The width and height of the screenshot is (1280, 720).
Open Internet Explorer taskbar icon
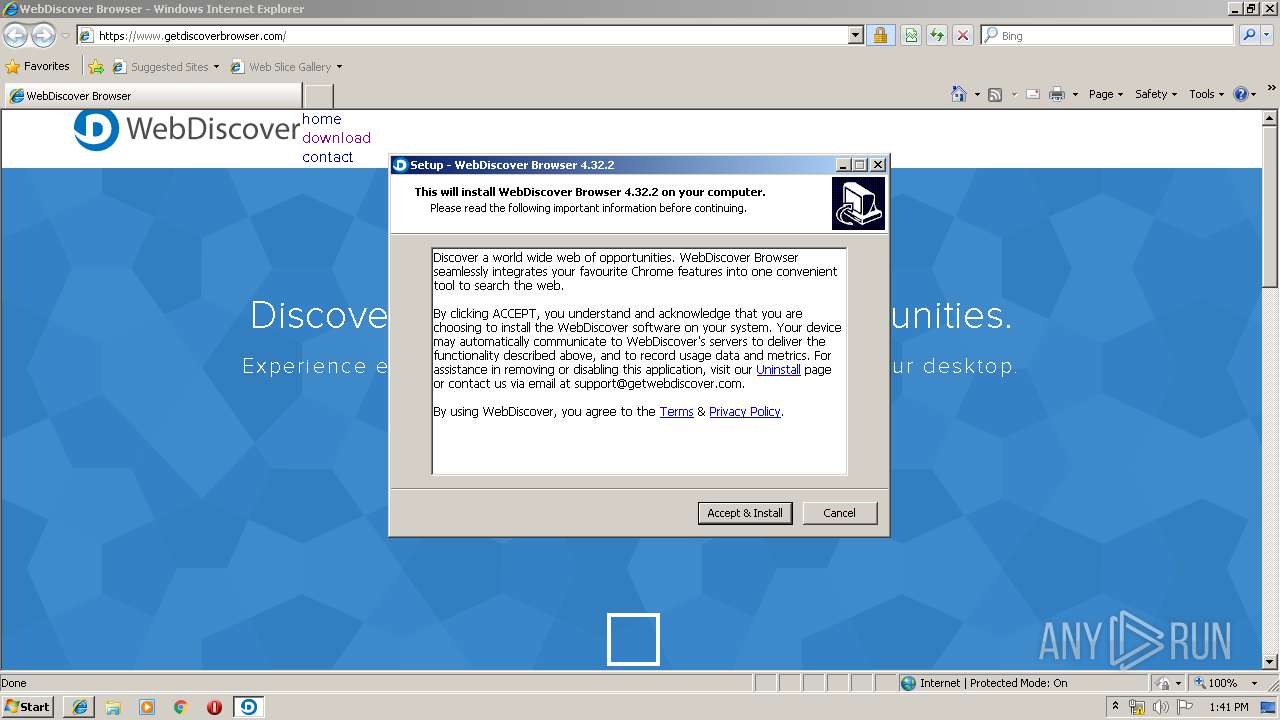click(80, 707)
